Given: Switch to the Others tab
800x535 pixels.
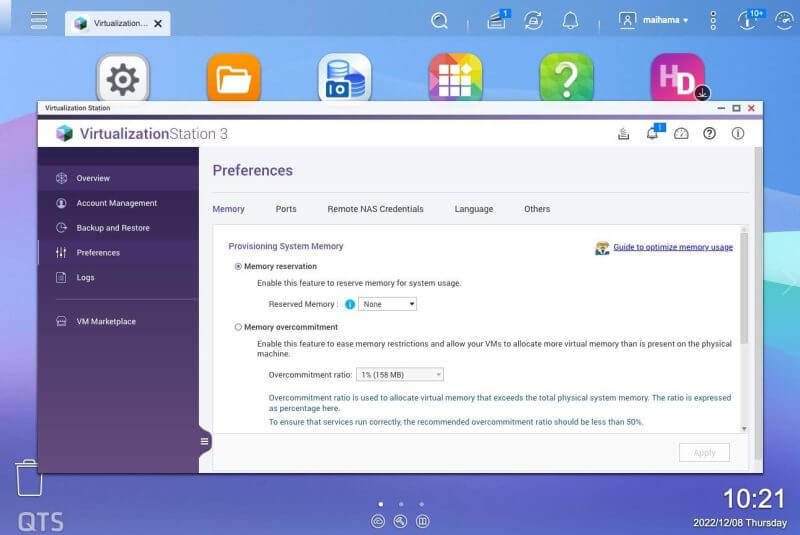Looking at the screenshot, I should pos(537,209).
